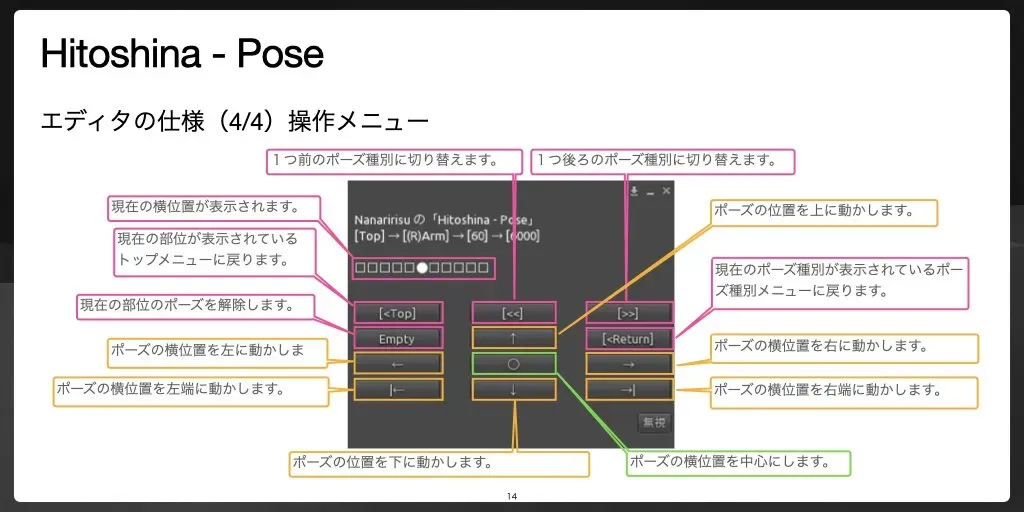This screenshot has width=1024, height=512.
Task: Click the filled circle in the position indicator
Action: (x=422, y=267)
